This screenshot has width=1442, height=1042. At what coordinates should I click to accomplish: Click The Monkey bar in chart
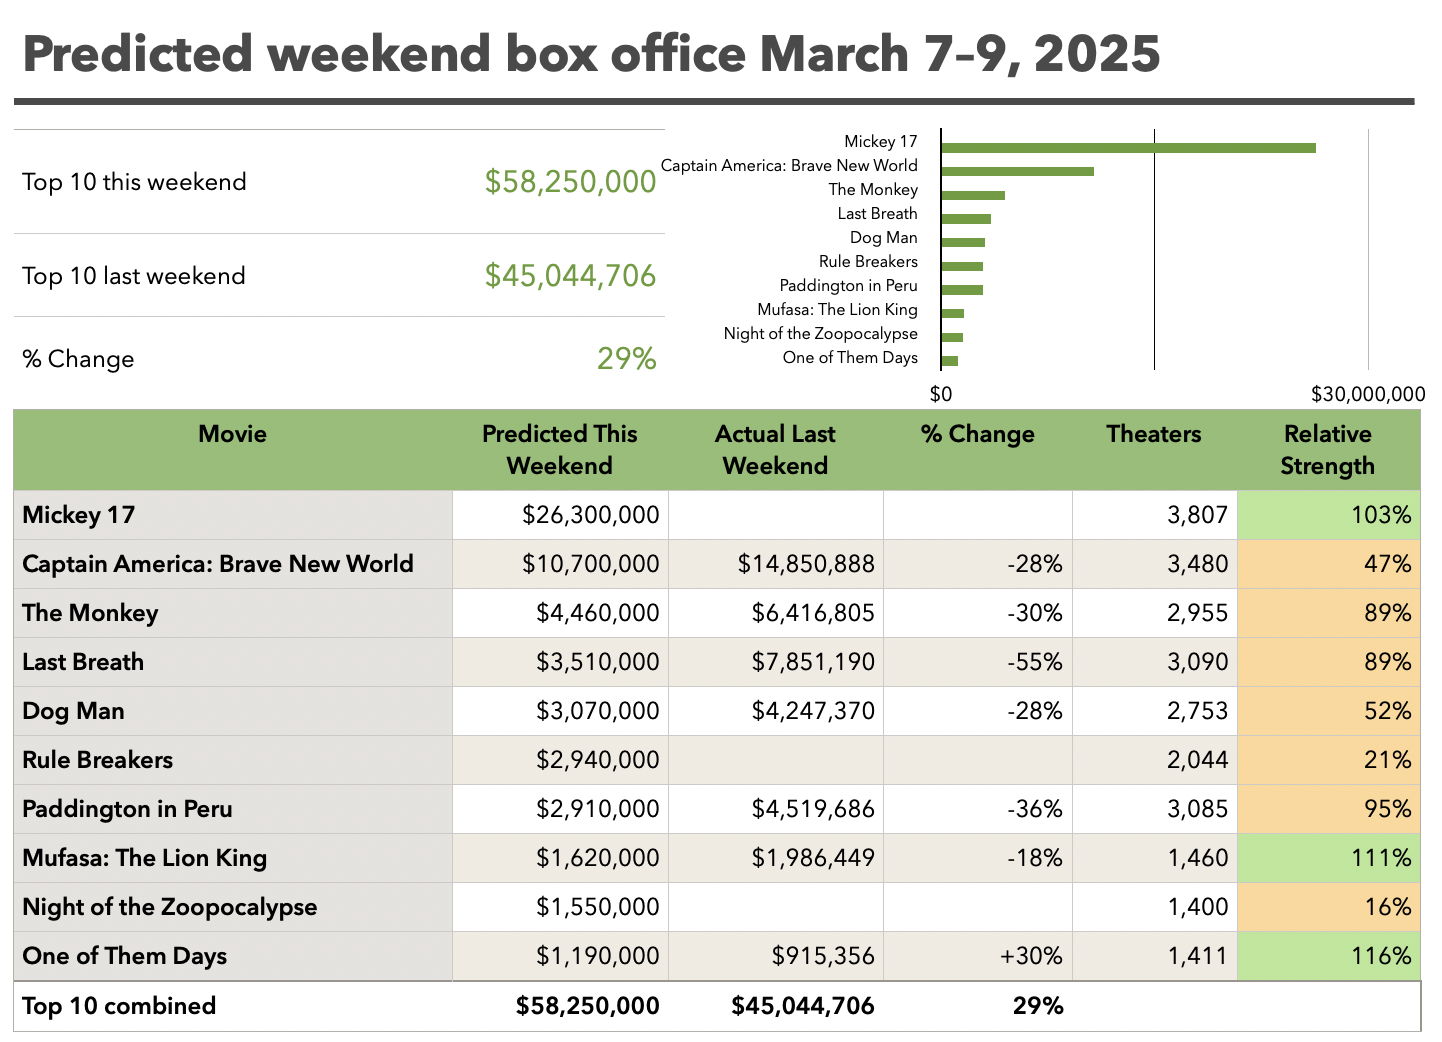coord(973,195)
